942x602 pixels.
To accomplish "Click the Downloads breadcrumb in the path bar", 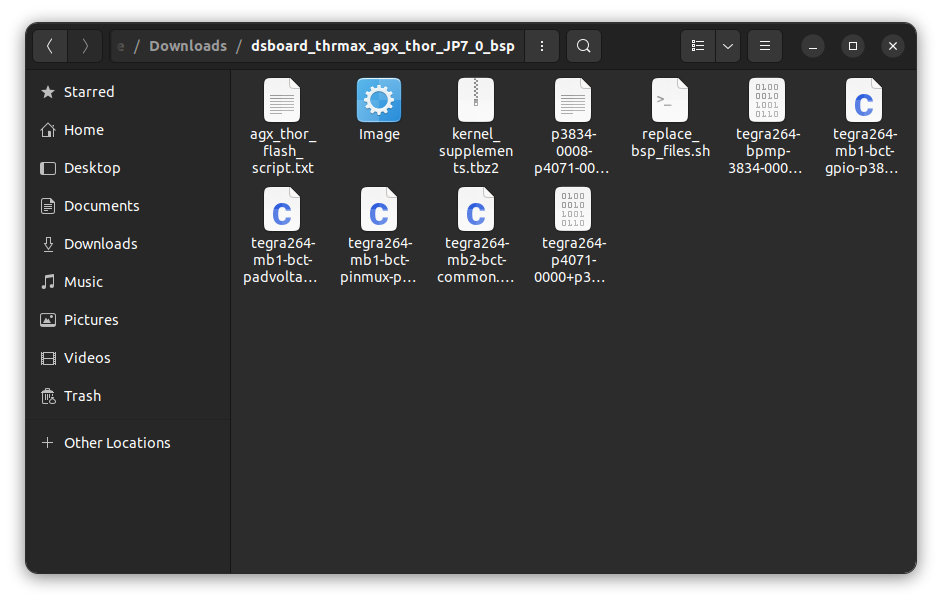I will click(187, 45).
